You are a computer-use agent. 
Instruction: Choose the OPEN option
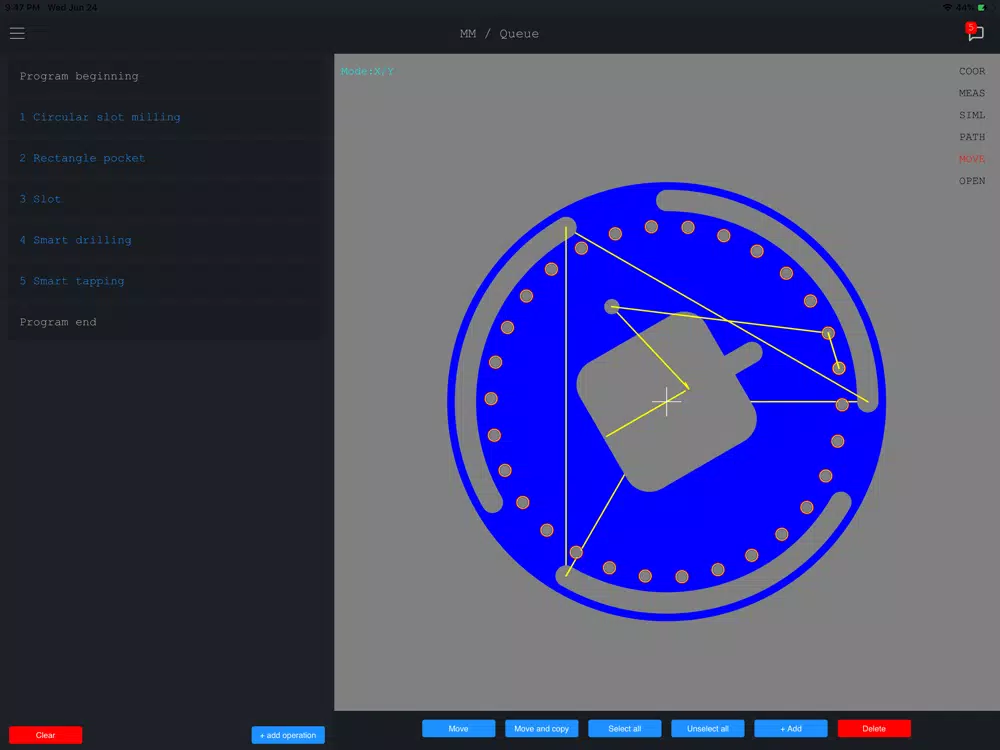tap(972, 181)
